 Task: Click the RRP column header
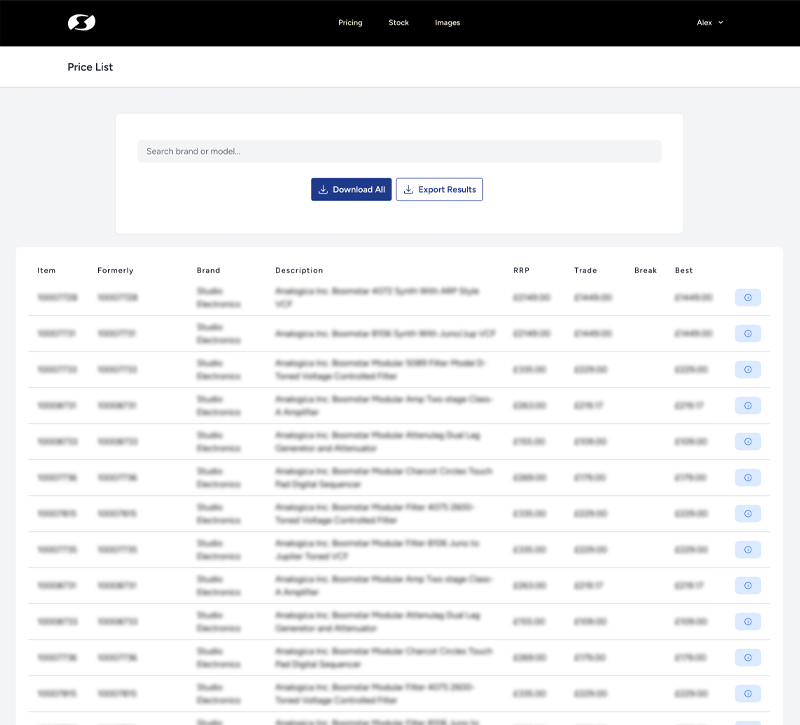tap(521, 270)
